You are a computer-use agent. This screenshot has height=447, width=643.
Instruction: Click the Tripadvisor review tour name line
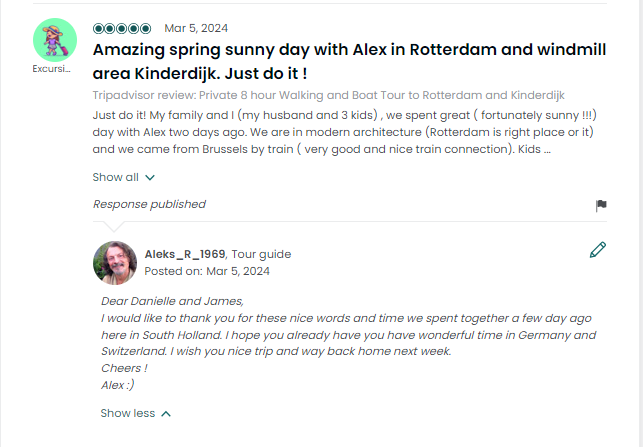click(x=328, y=95)
